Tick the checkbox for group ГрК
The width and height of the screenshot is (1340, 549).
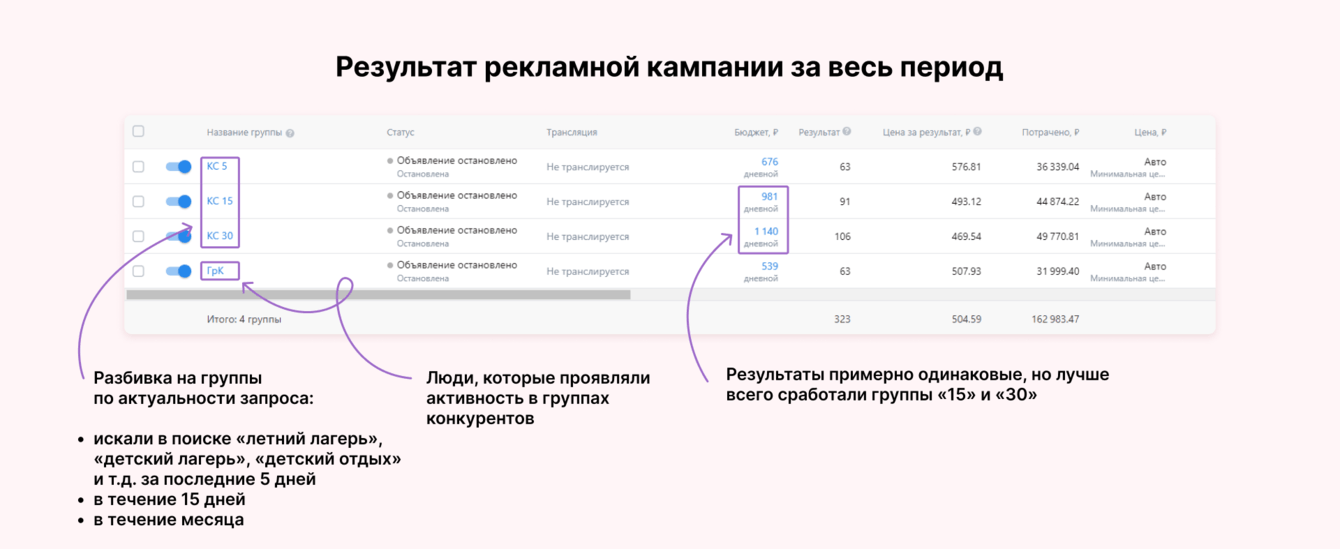[138, 271]
